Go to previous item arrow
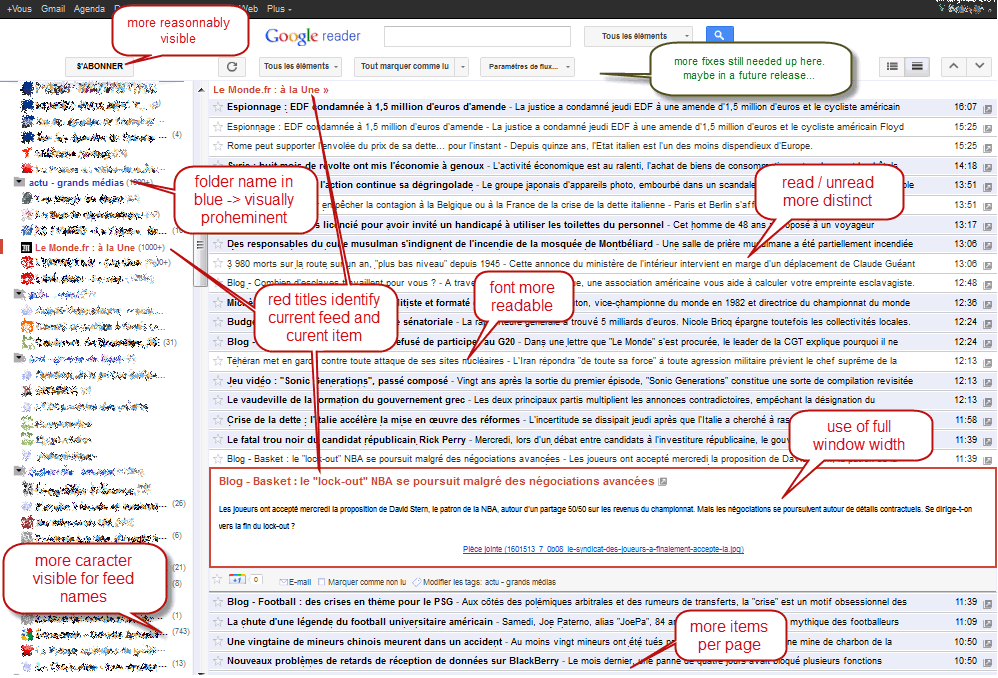Screen dimensions: 998x678 click(x=953, y=66)
